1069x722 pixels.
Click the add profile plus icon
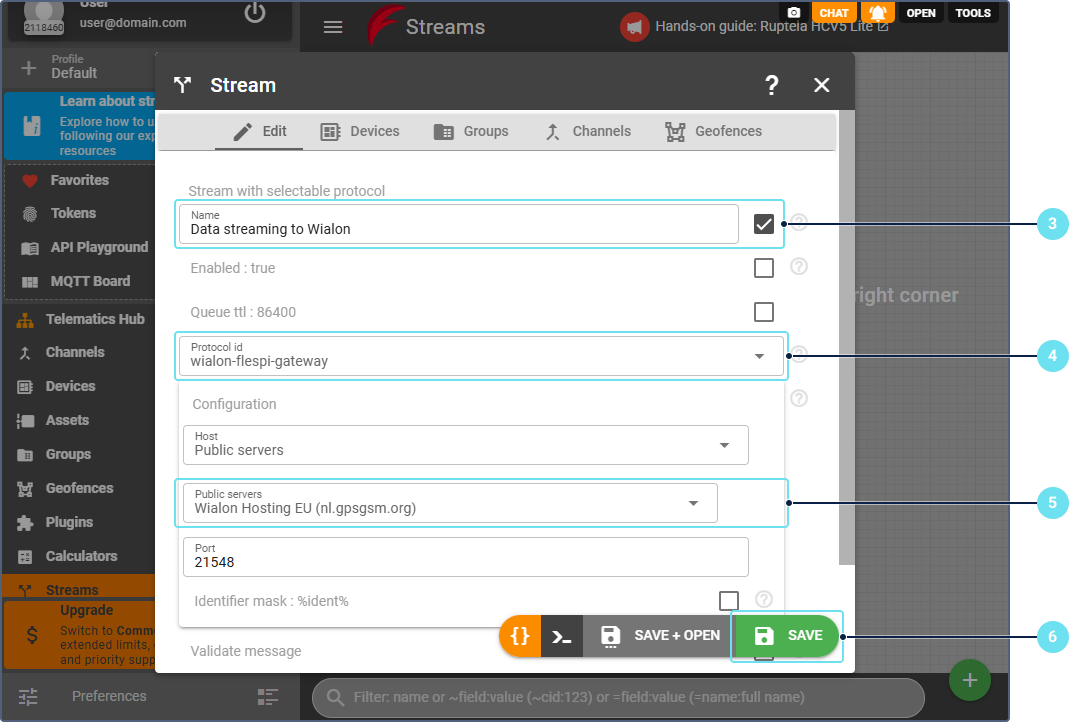point(29,67)
